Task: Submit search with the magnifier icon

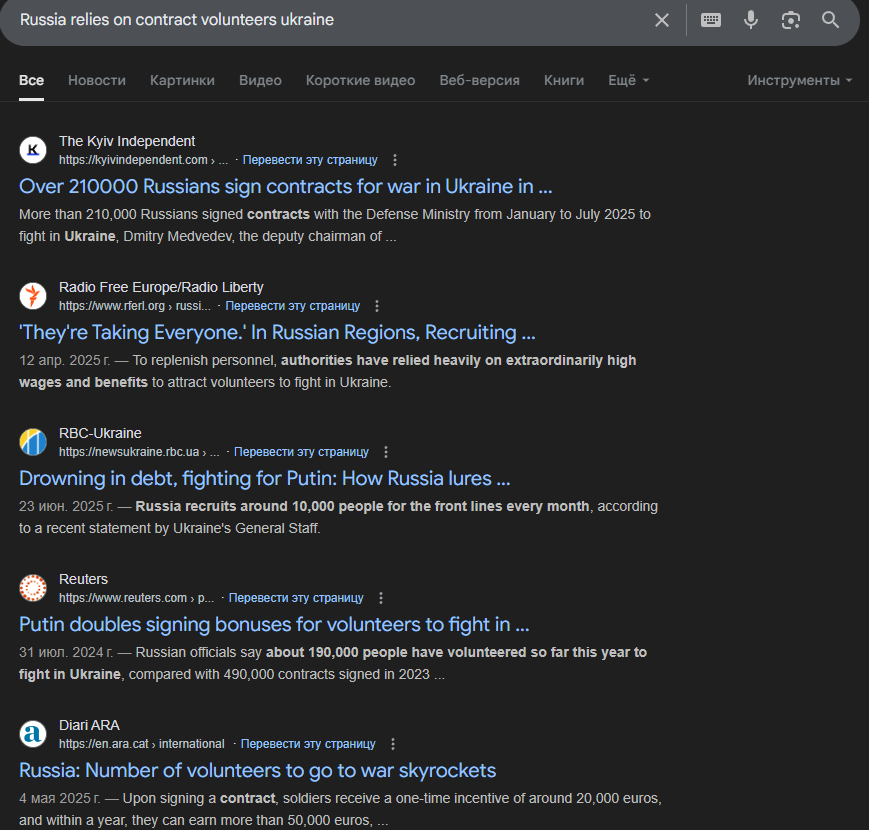Action: tap(830, 20)
